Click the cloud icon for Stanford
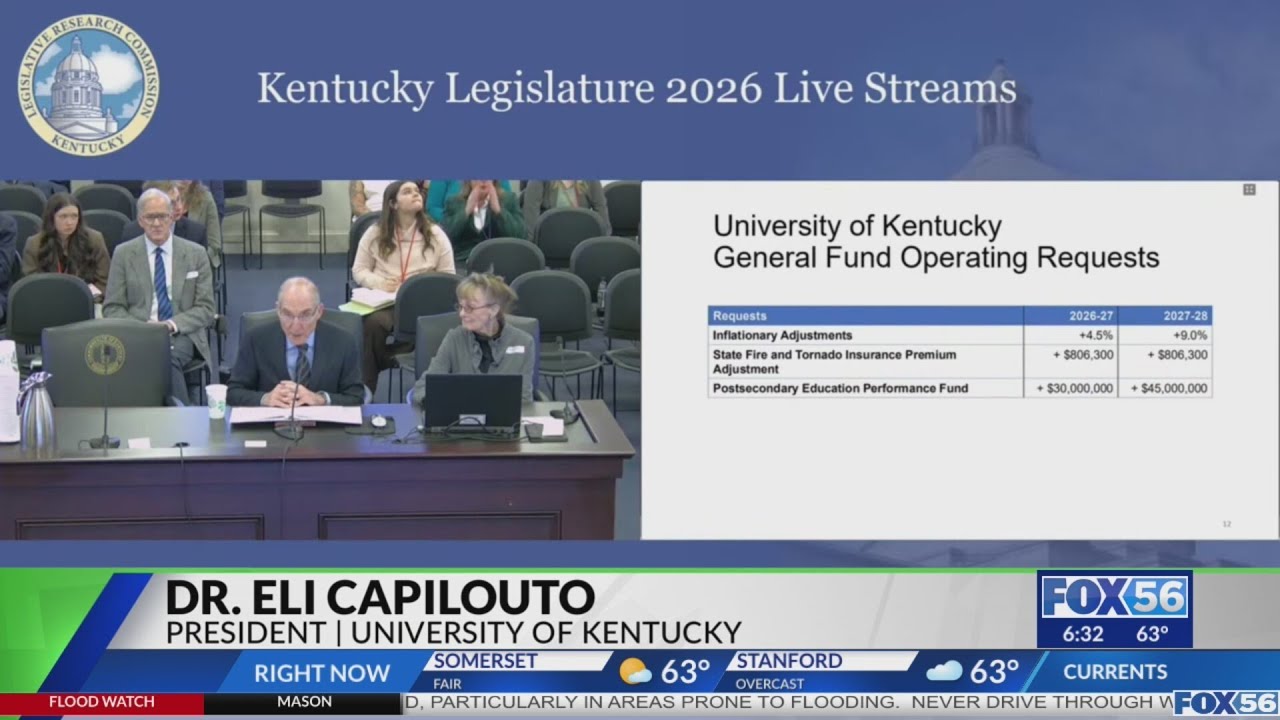The image size is (1280, 720). pos(944,671)
